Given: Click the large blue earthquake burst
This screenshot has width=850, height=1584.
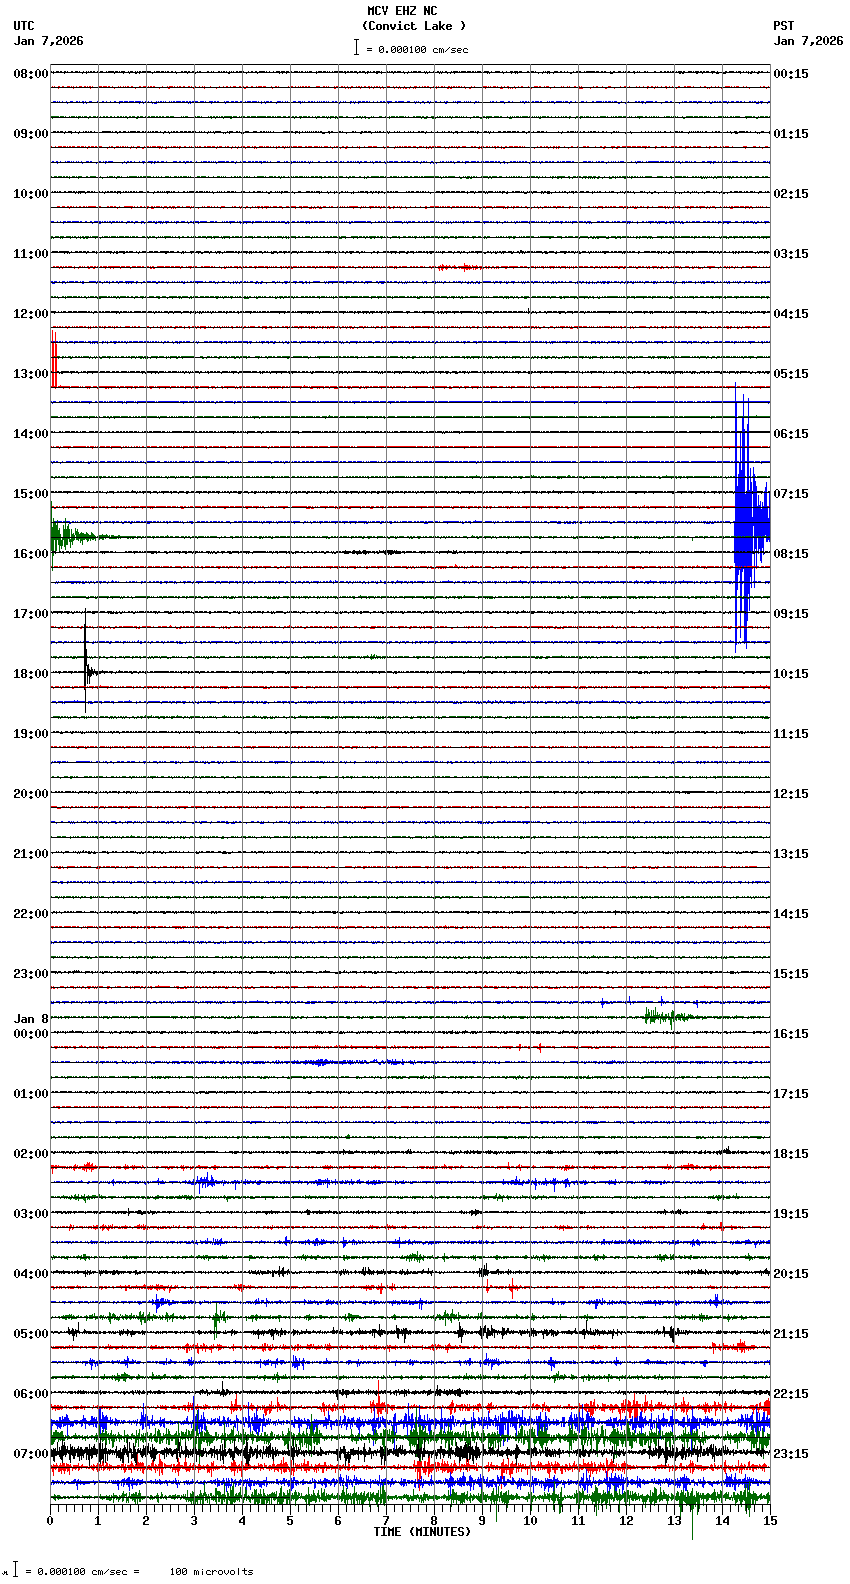Looking at the screenshot, I should (751, 520).
